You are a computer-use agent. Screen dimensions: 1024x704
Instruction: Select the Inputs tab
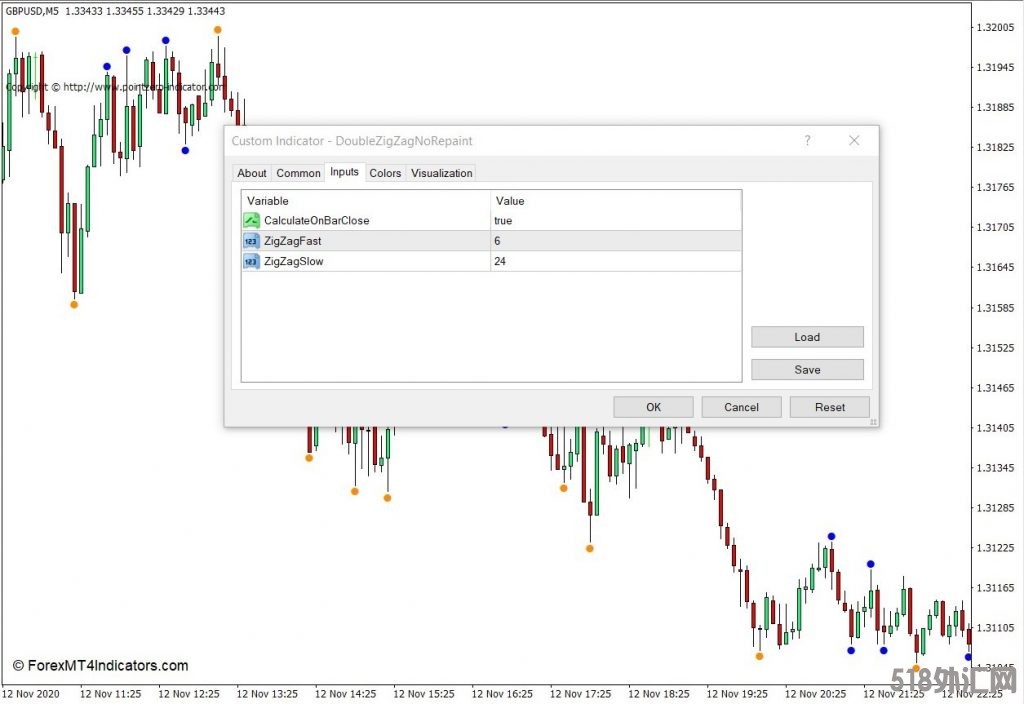point(344,172)
